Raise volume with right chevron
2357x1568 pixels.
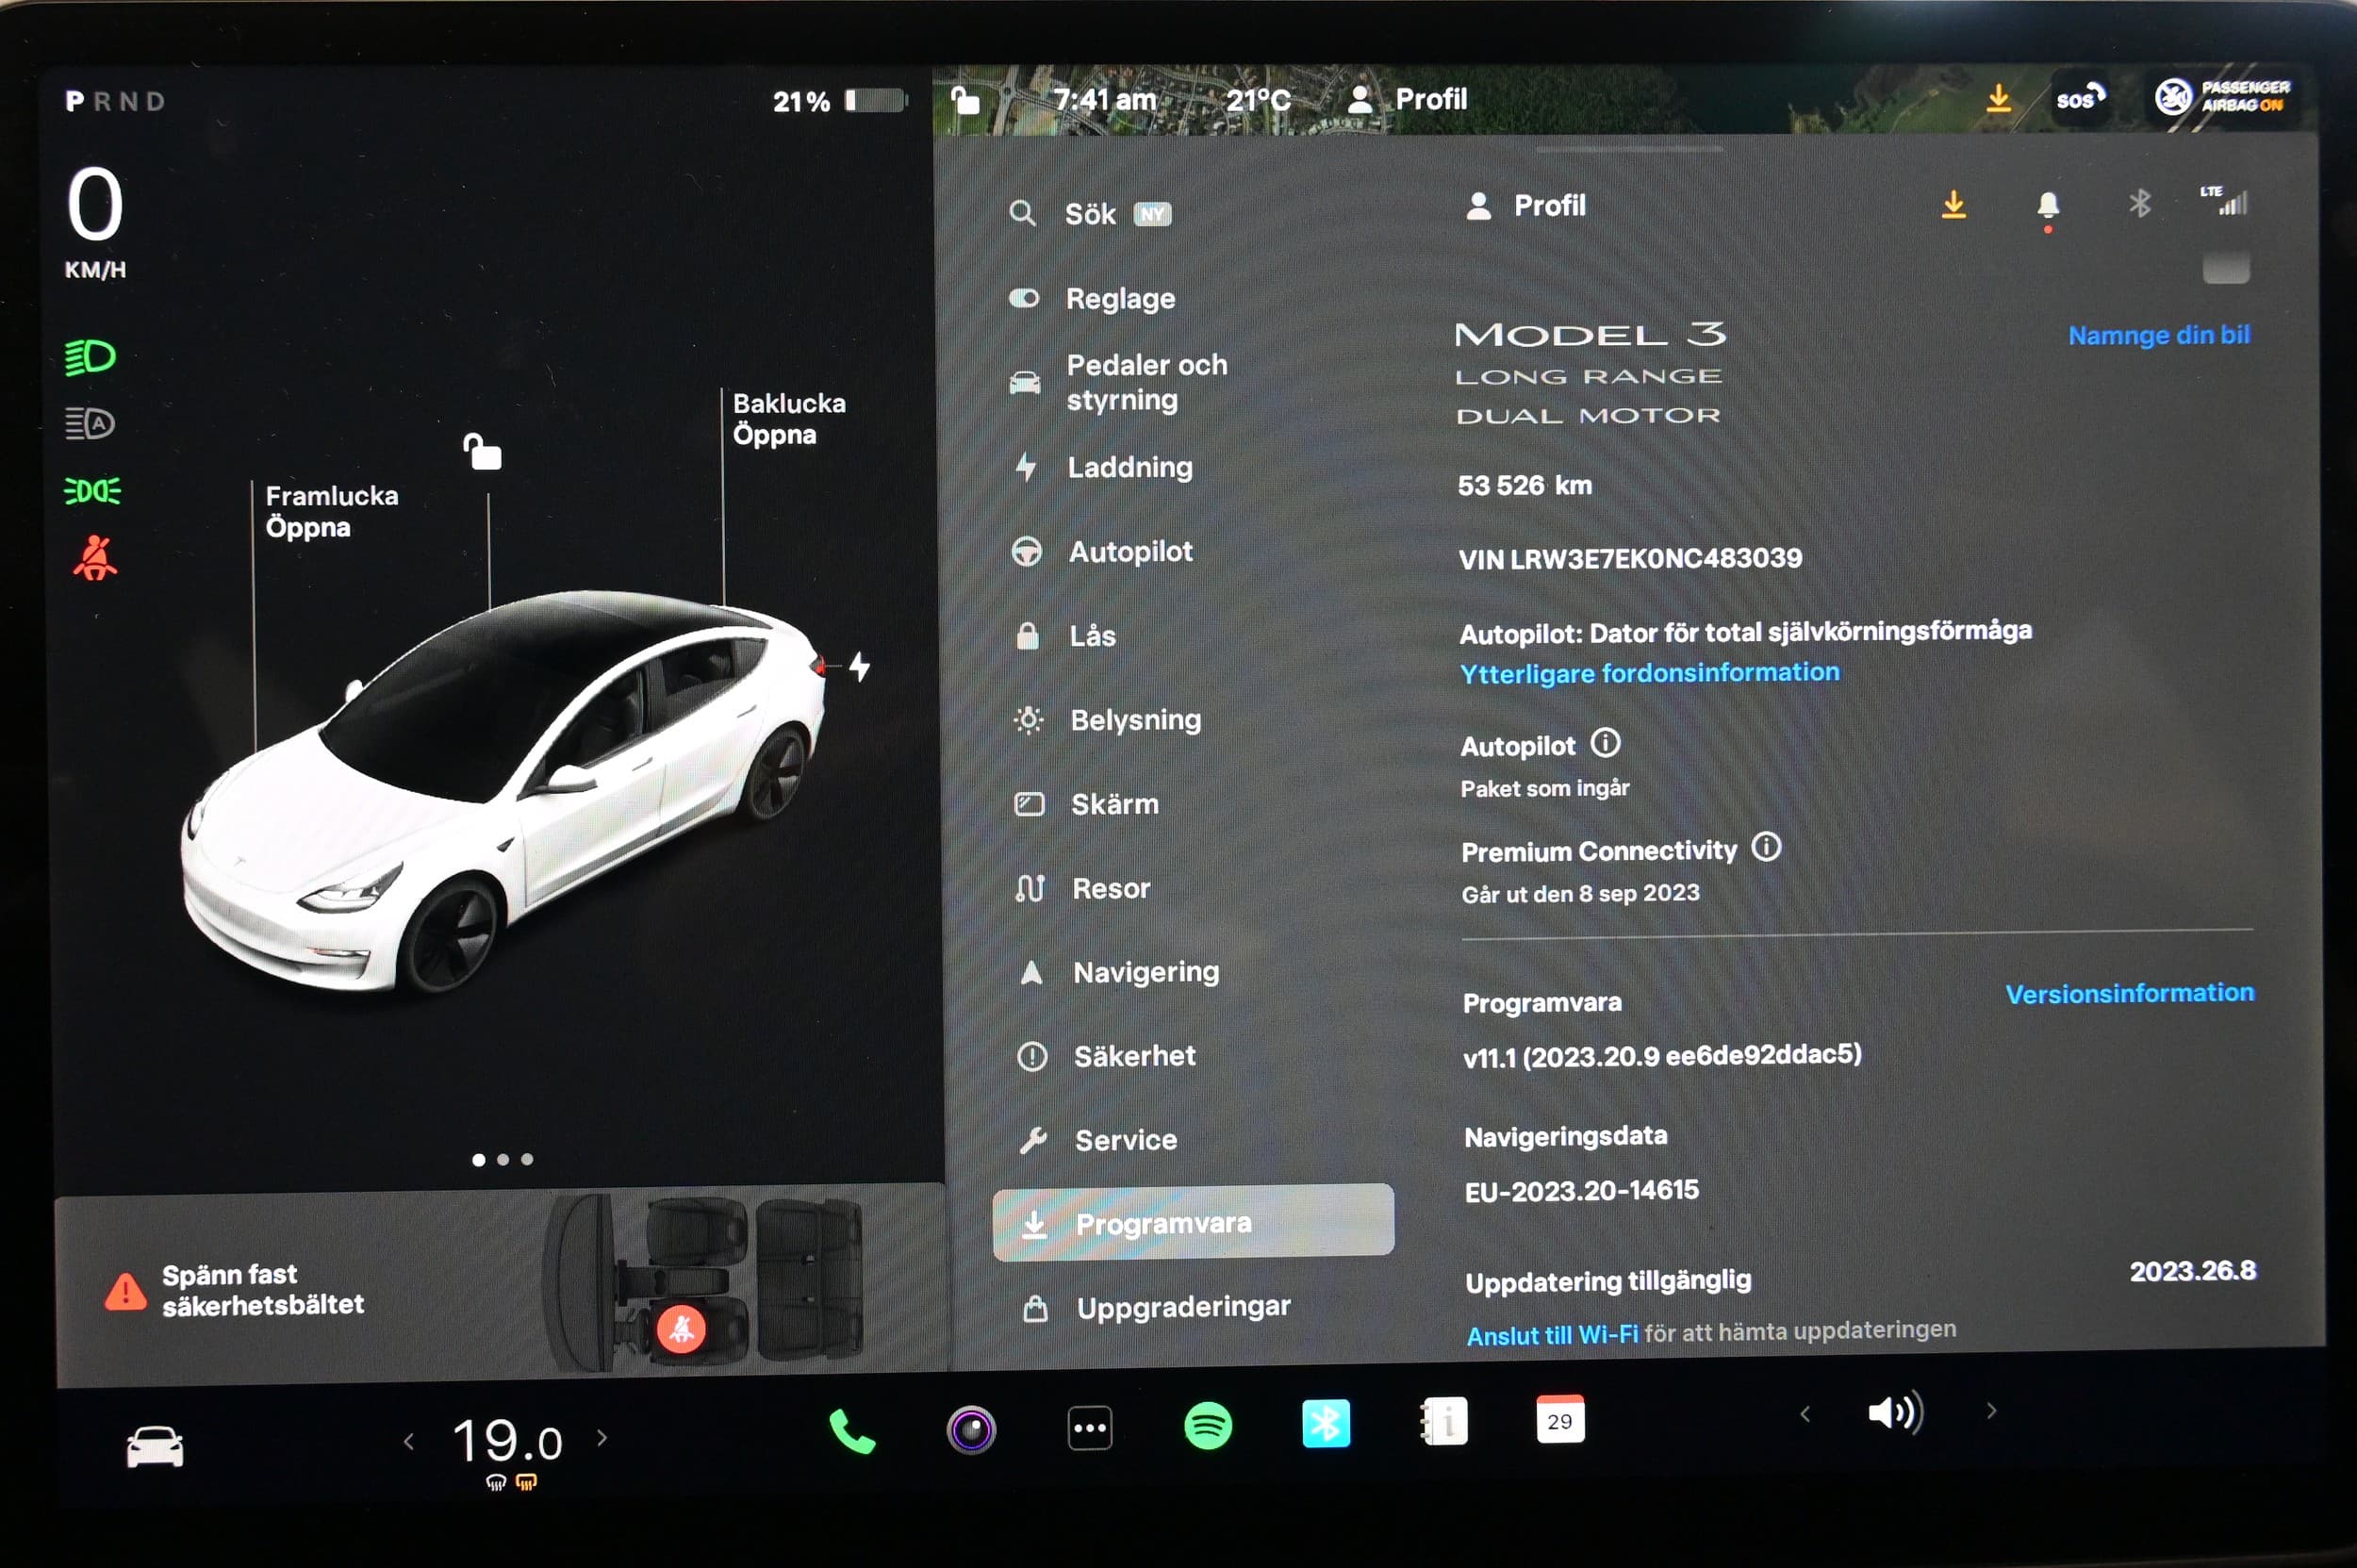pos(1991,1411)
